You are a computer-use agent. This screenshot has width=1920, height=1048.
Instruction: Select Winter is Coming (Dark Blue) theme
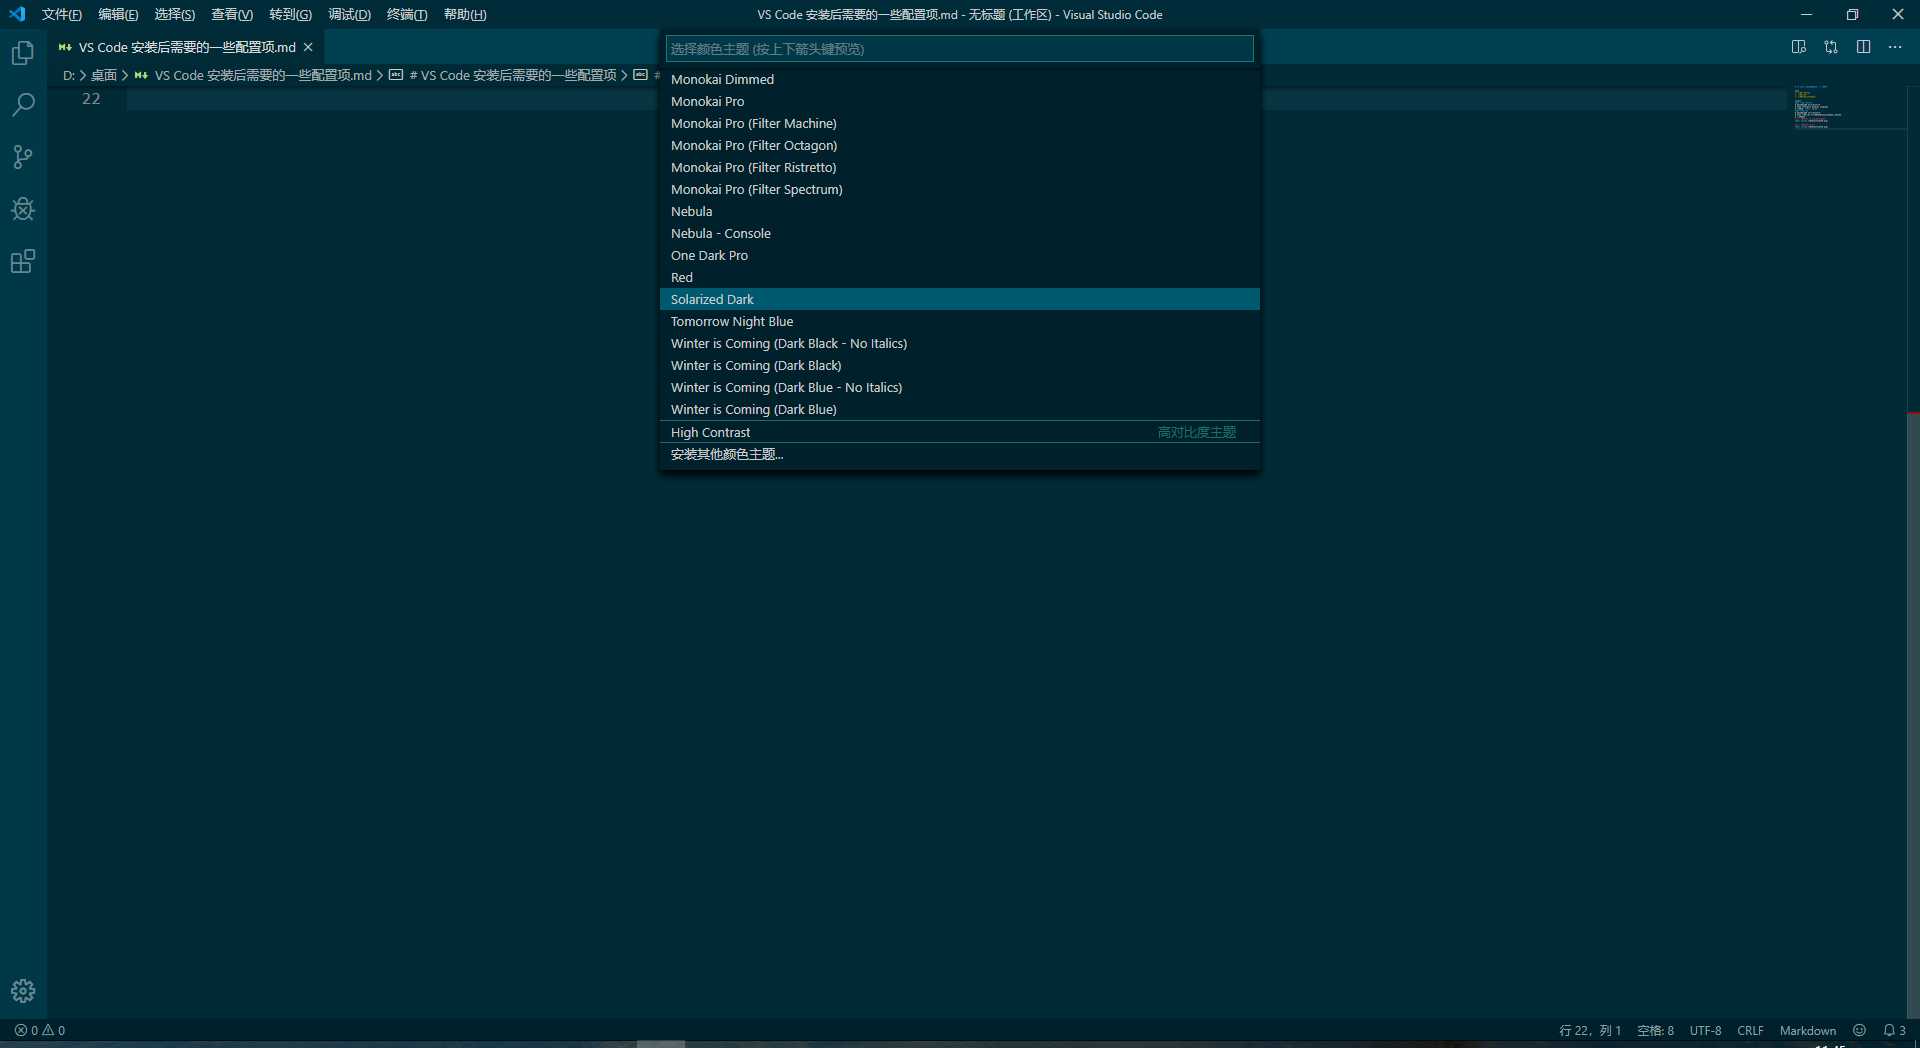(959, 409)
